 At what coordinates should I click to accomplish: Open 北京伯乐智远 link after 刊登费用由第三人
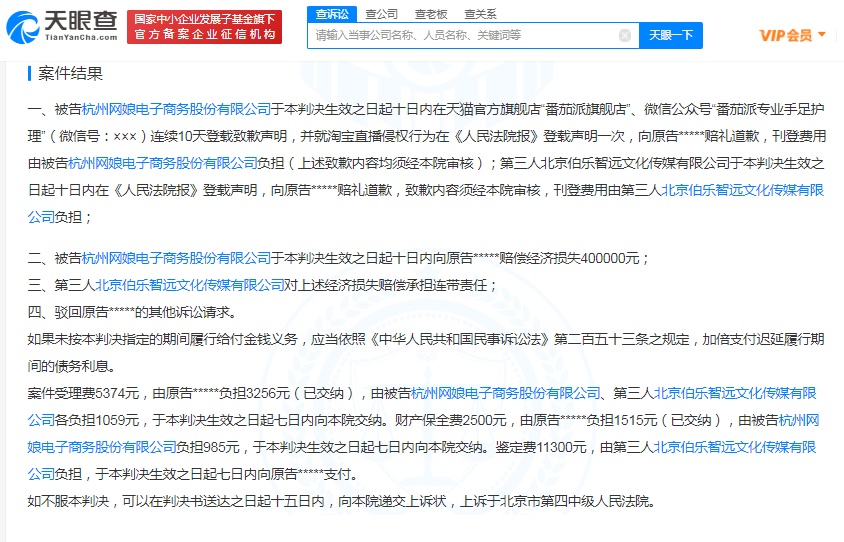click(x=742, y=190)
